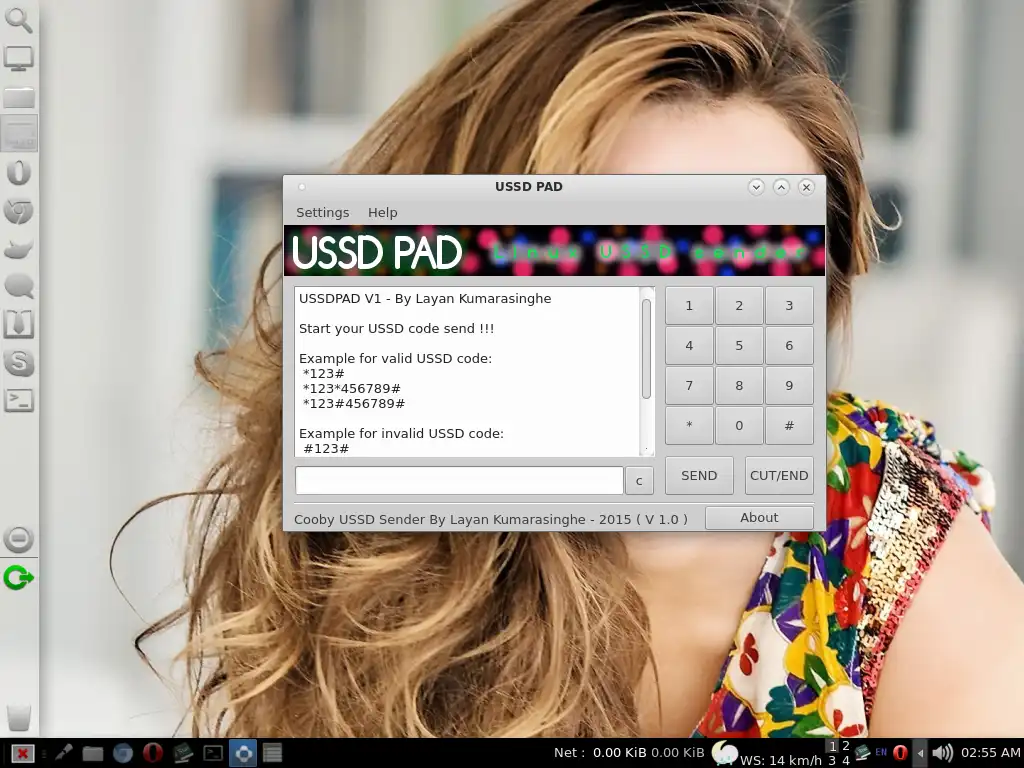Click keypad button 7
The width and height of the screenshot is (1024, 768).
689,385
